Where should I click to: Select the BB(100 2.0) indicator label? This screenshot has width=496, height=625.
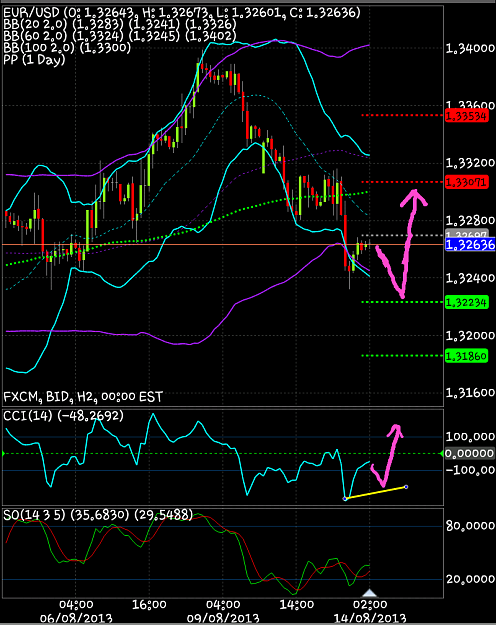pos(67,48)
